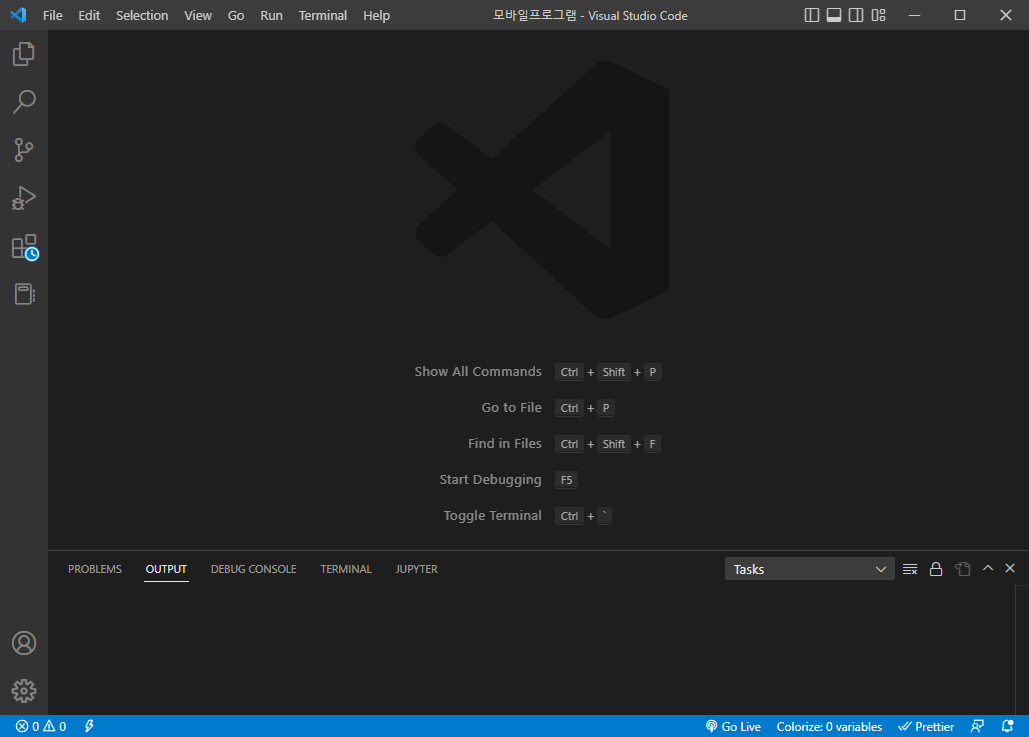Open the Accounts menu icon
Screen dimensions: 1029x737
(24, 643)
